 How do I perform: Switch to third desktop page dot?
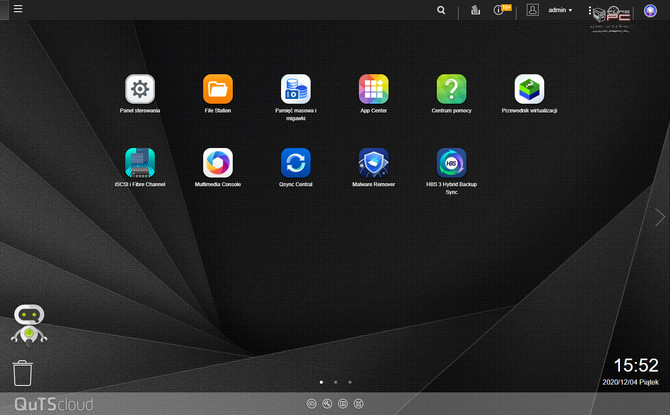[x=350, y=382]
